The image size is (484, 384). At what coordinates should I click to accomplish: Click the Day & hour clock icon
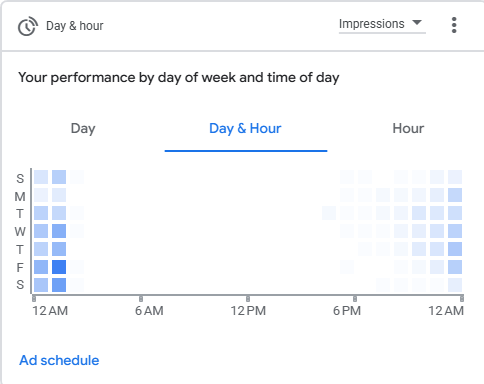click(27, 26)
